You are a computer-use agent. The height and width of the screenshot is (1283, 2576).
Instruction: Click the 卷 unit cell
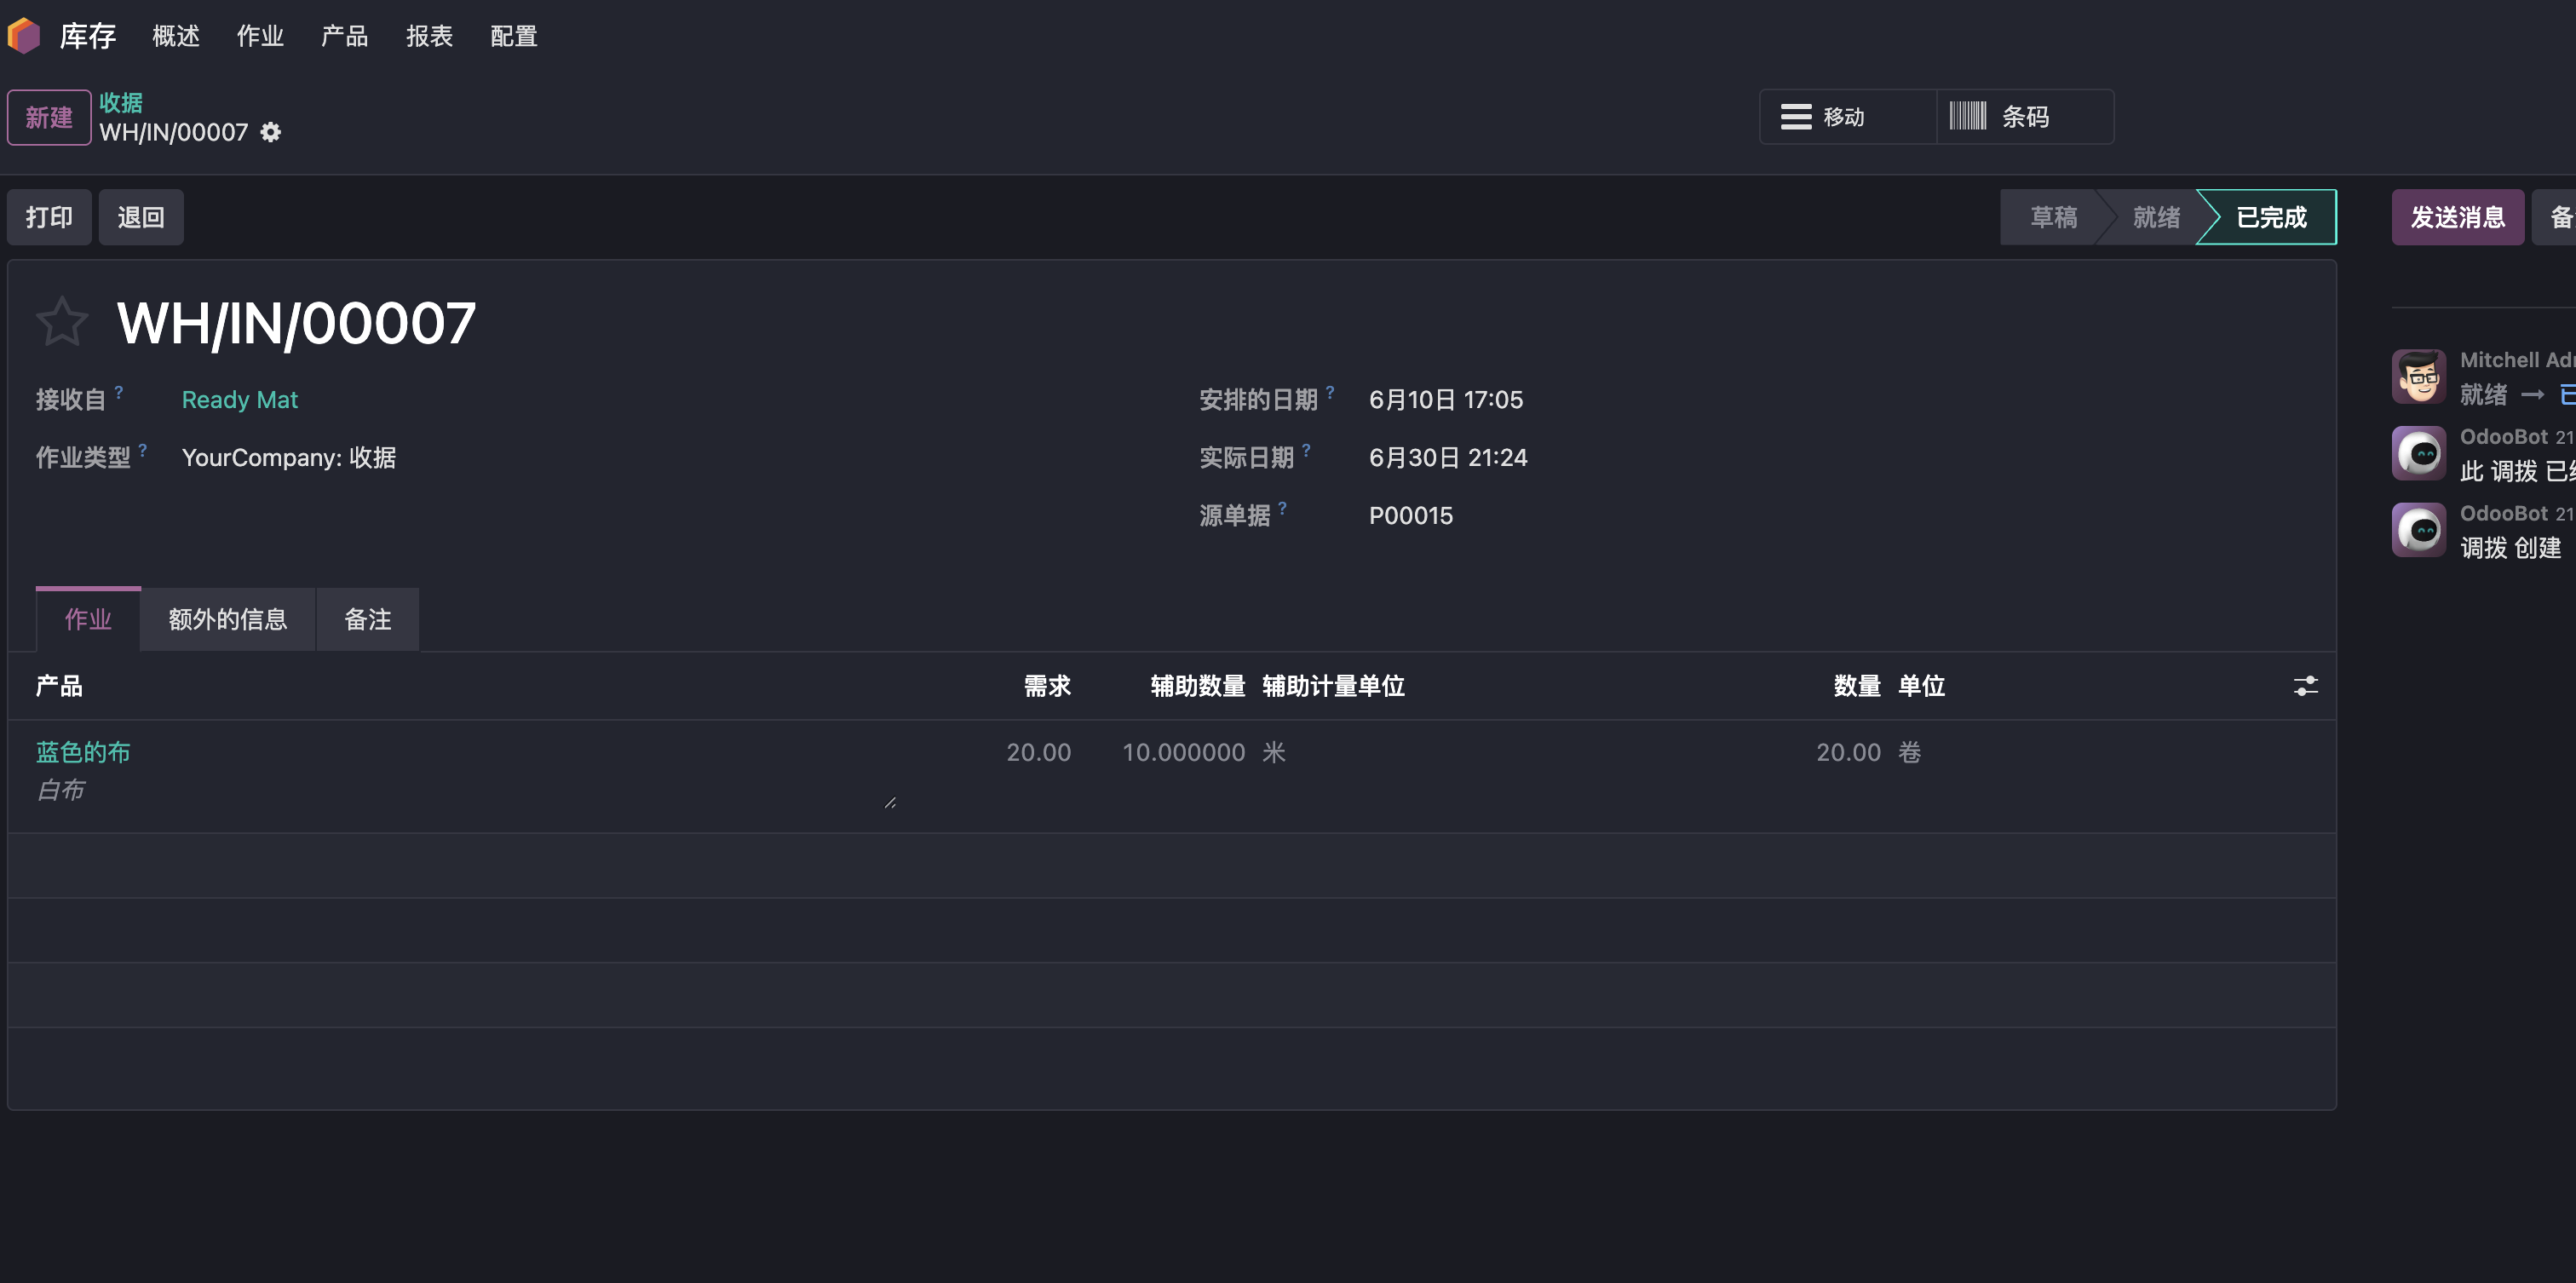tap(1909, 752)
